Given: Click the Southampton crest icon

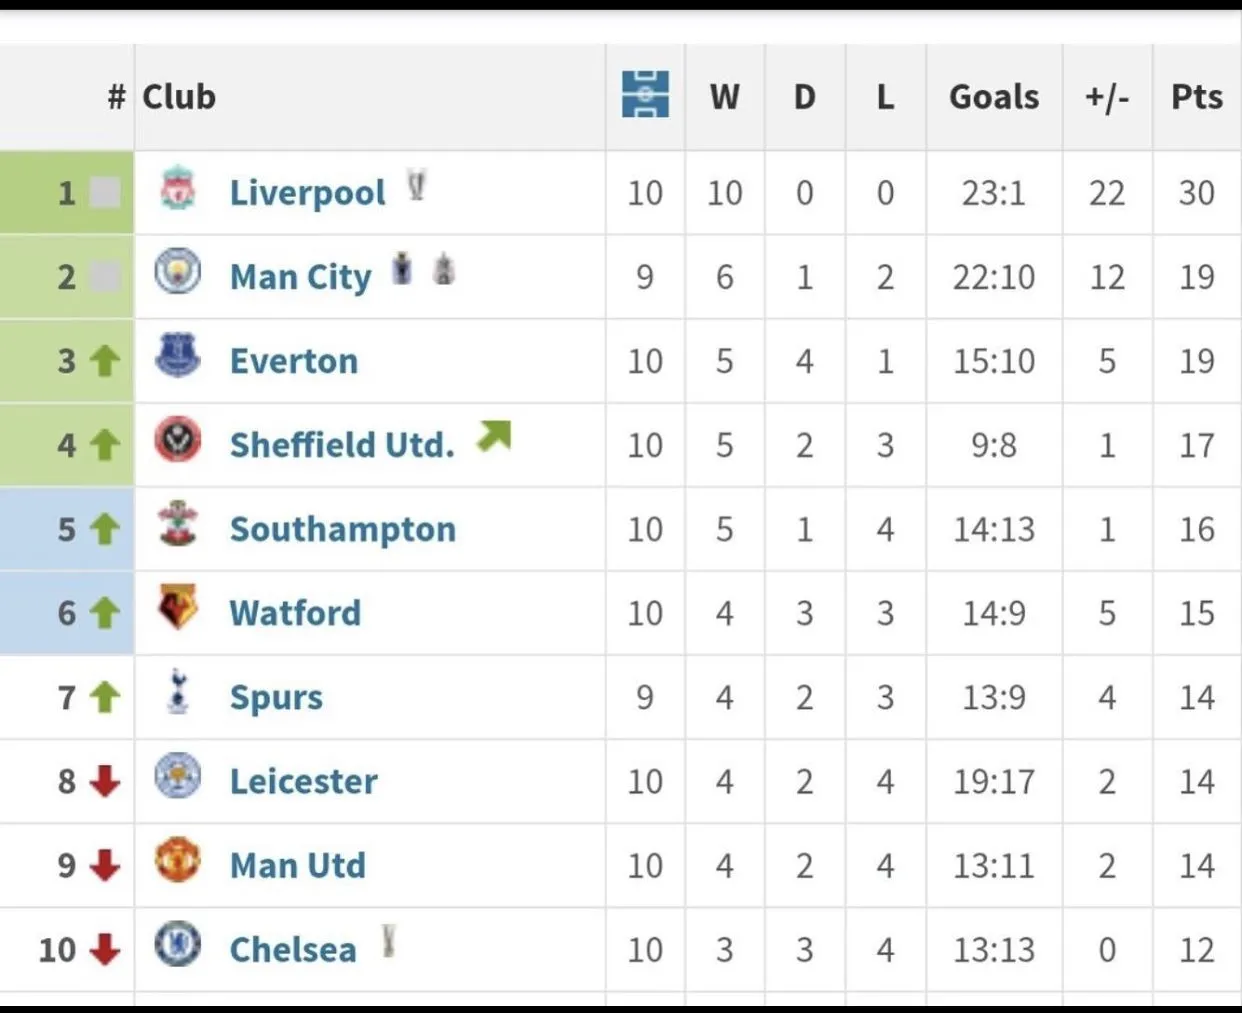Looking at the screenshot, I should tap(178, 524).
